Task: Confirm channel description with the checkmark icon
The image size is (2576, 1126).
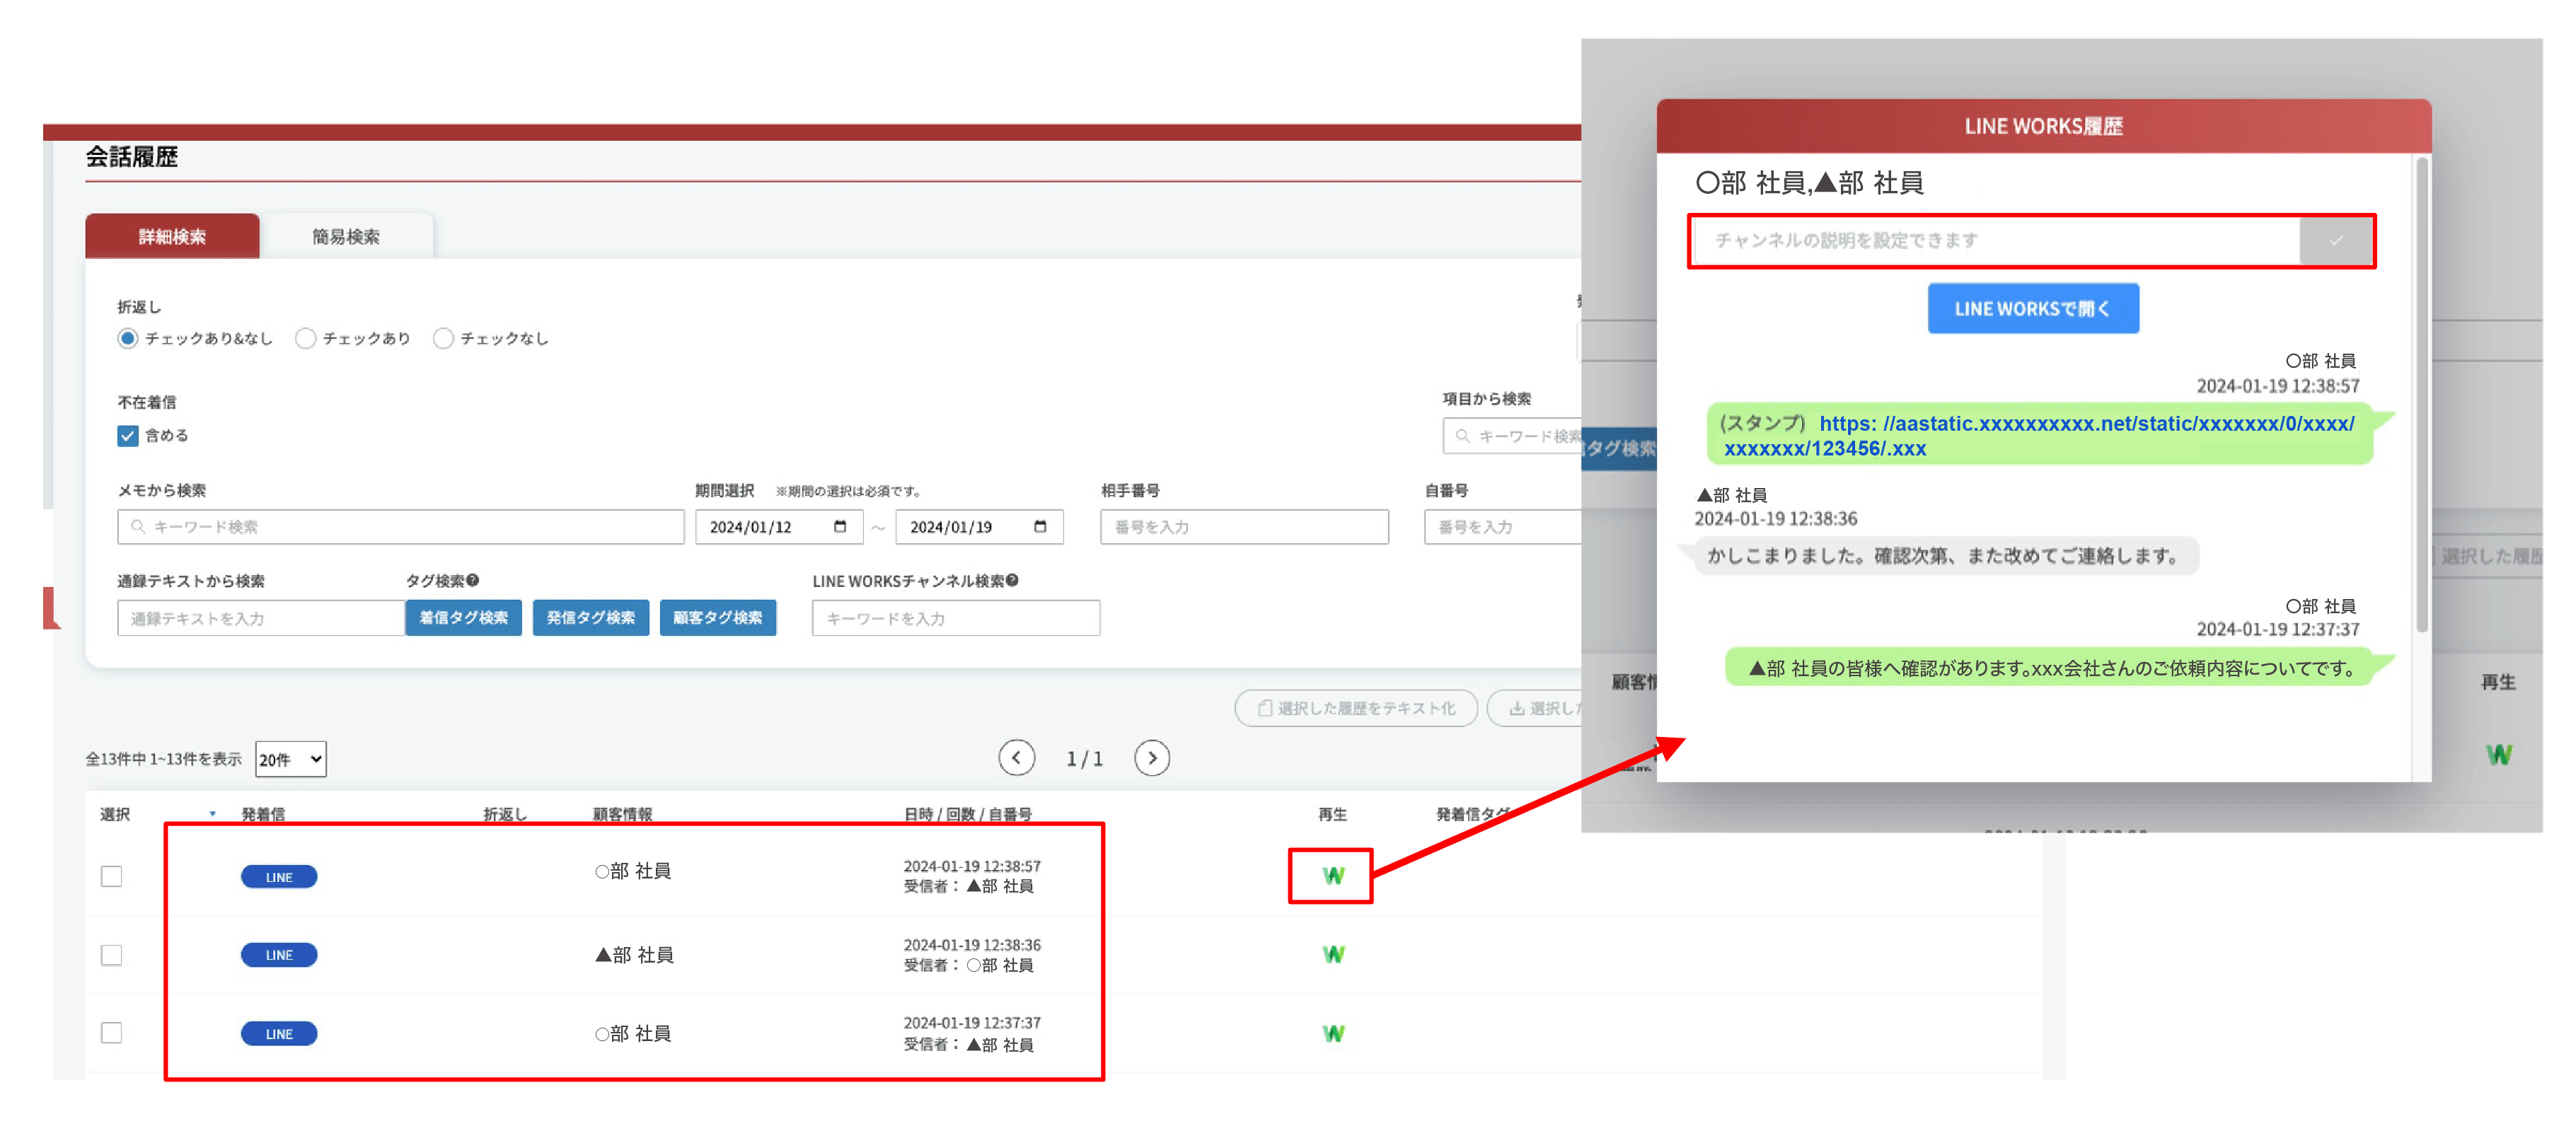Action: (2336, 241)
